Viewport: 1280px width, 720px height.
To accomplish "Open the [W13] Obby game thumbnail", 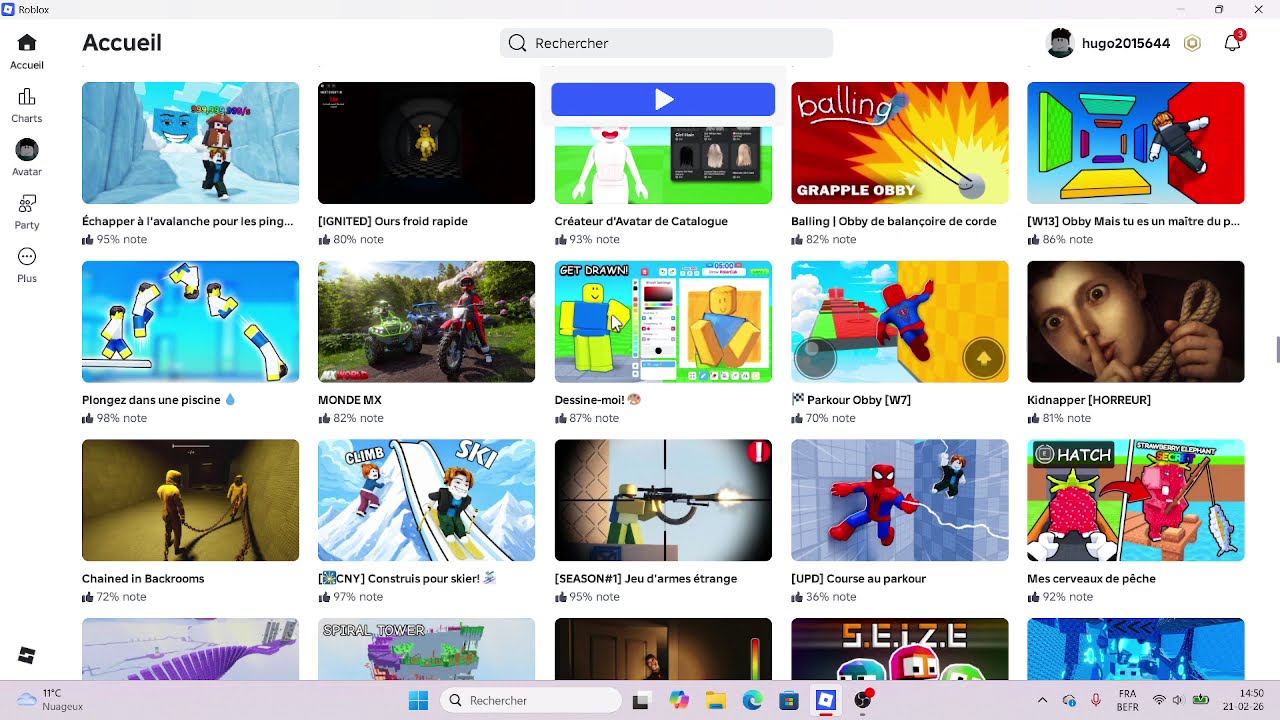I will coord(1136,143).
